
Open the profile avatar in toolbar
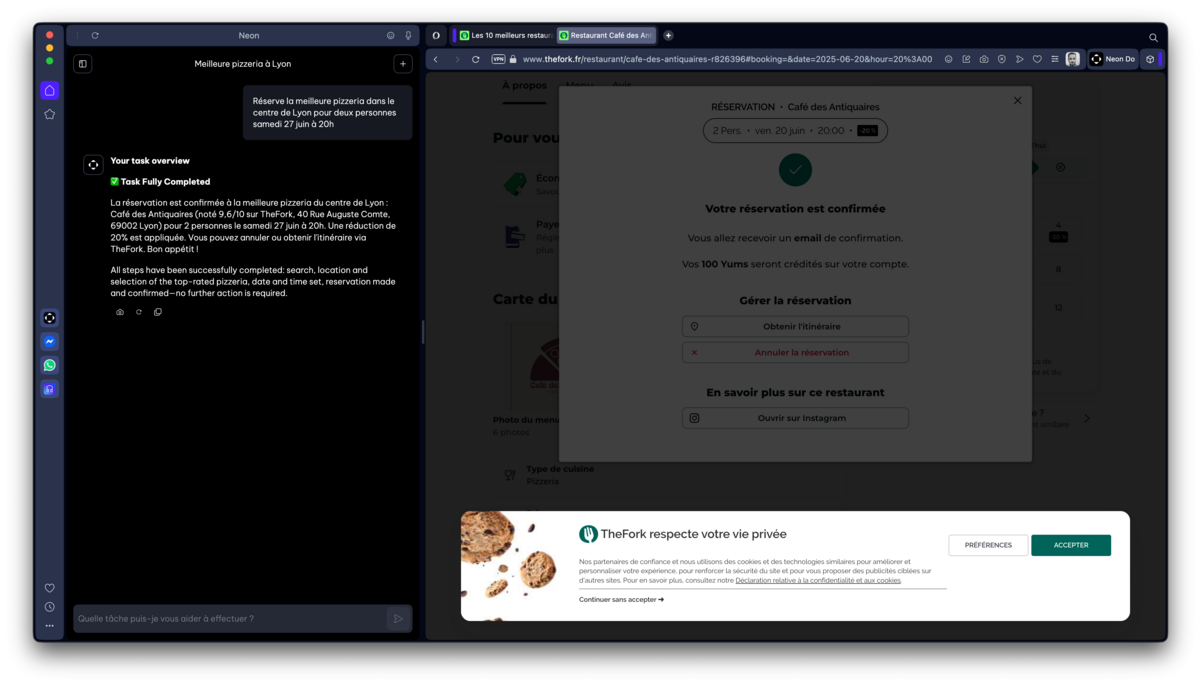coord(1073,59)
